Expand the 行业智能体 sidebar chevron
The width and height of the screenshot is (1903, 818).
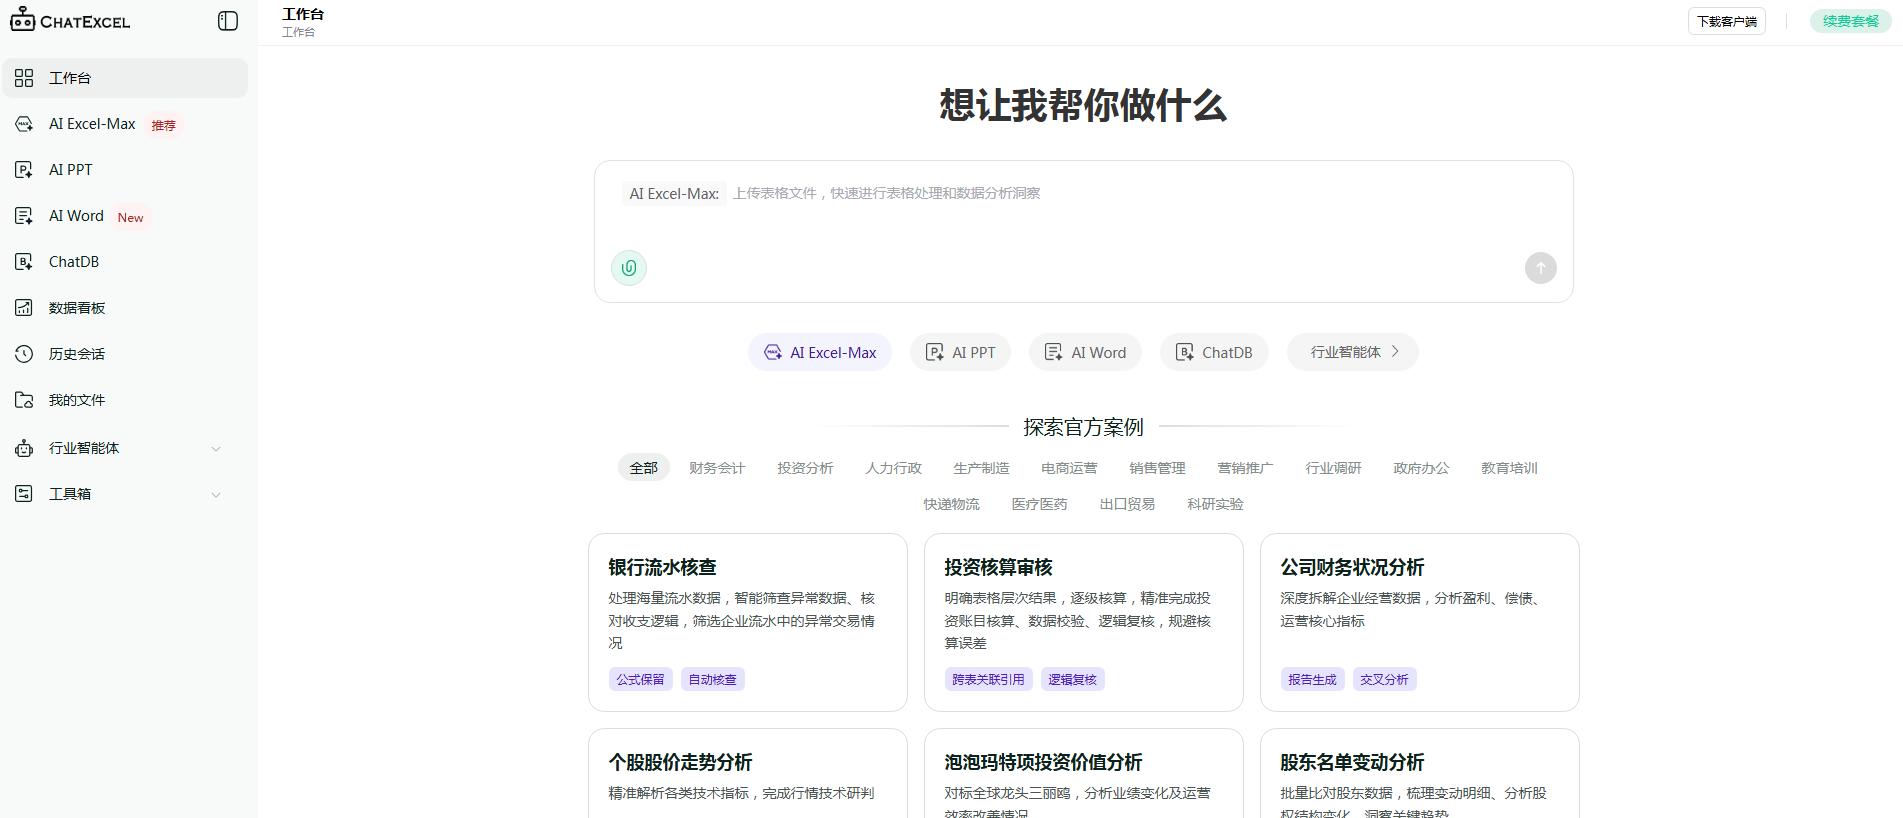pos(216,449)
